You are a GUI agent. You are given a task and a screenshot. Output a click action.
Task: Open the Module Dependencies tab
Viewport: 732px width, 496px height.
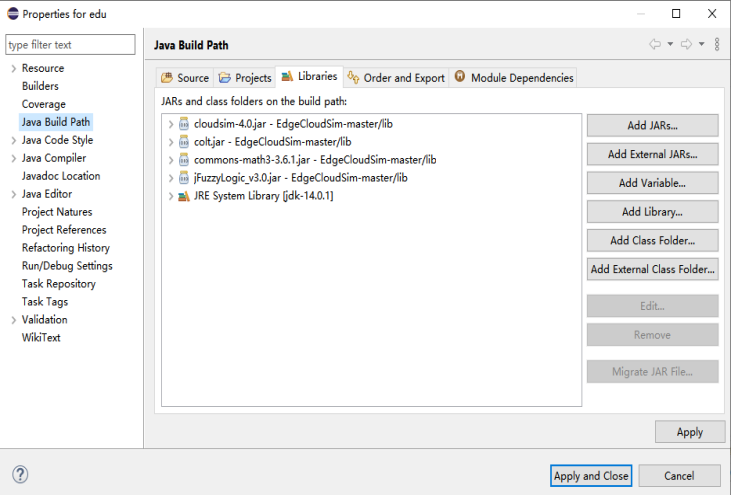coord(514,78)
